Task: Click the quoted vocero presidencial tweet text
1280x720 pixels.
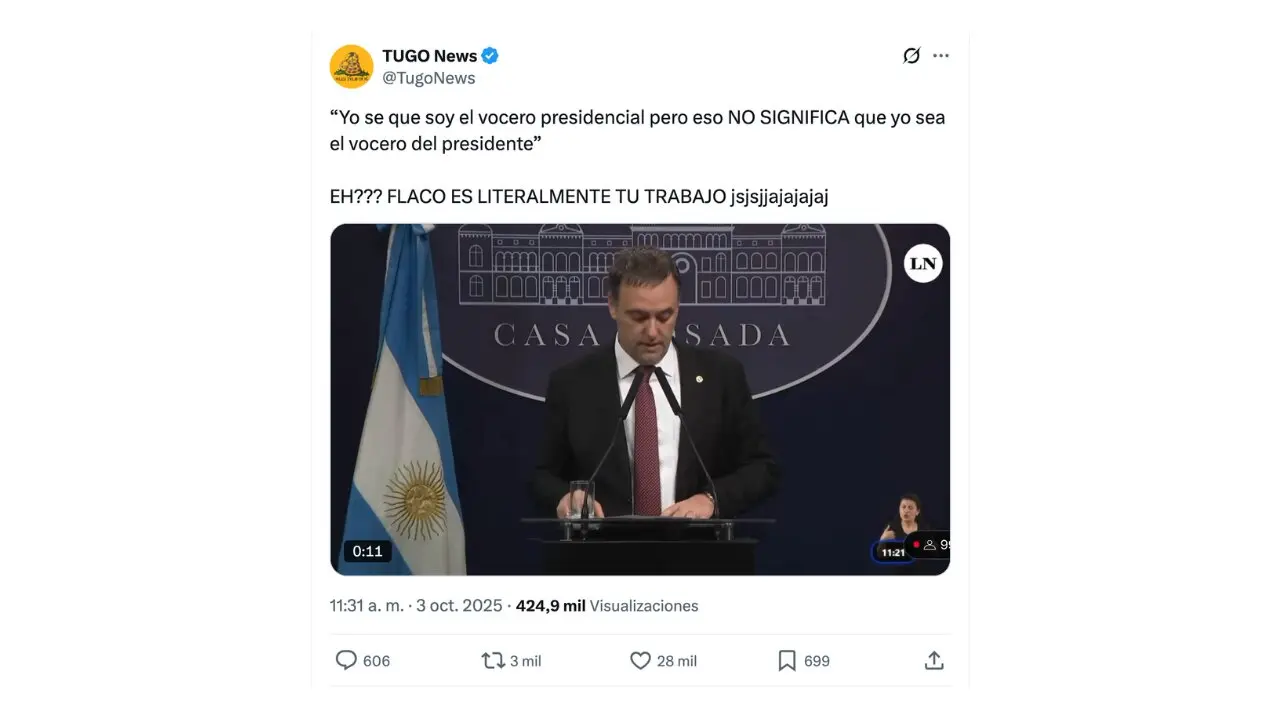Action: tap(637, 130)
